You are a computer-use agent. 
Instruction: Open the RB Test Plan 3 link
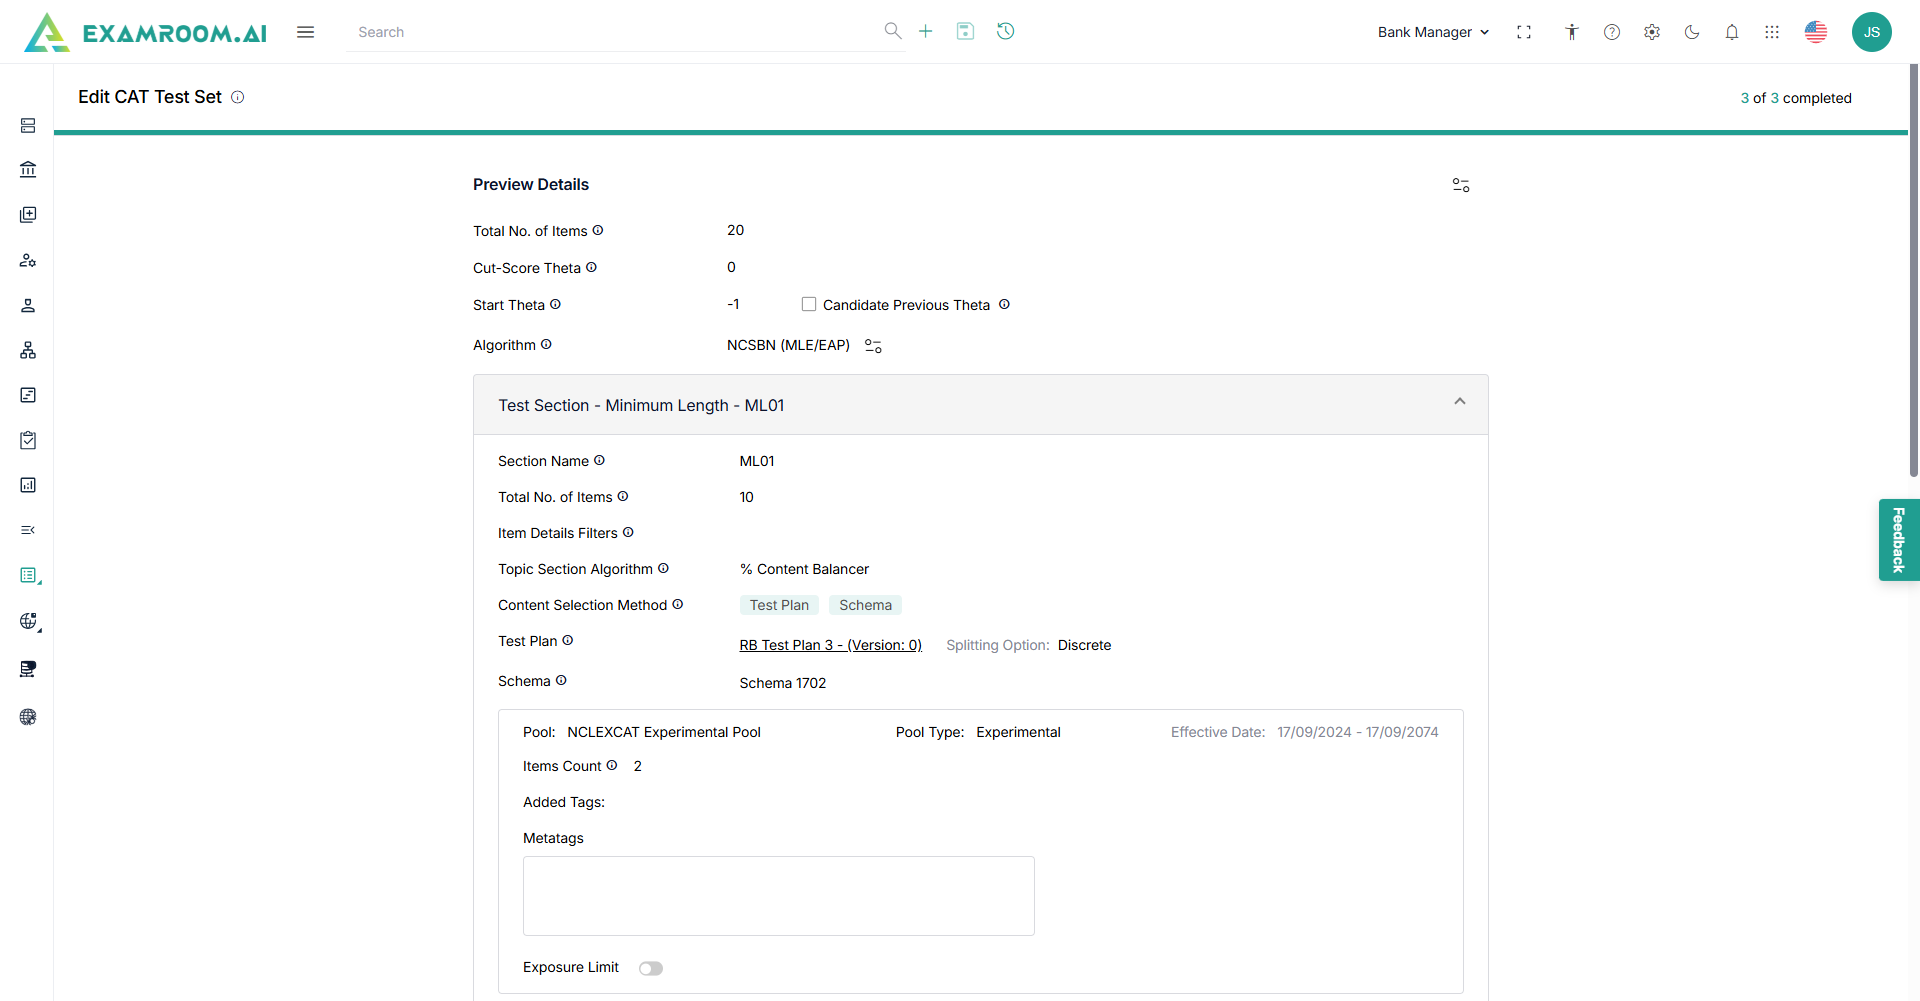click(x=830, y=645)
